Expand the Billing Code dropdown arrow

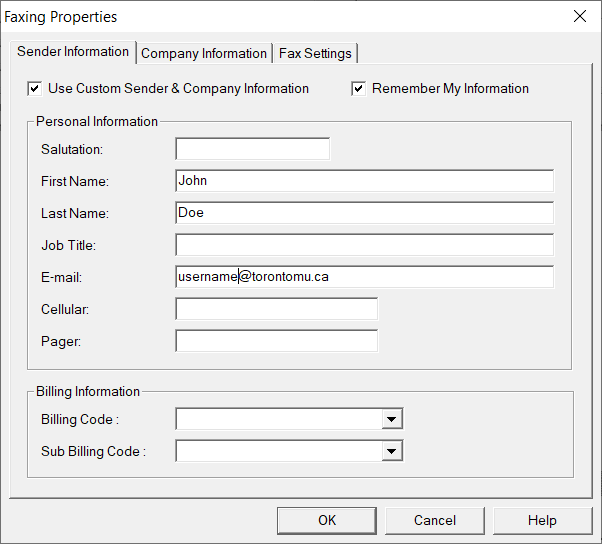pos(392,419)
